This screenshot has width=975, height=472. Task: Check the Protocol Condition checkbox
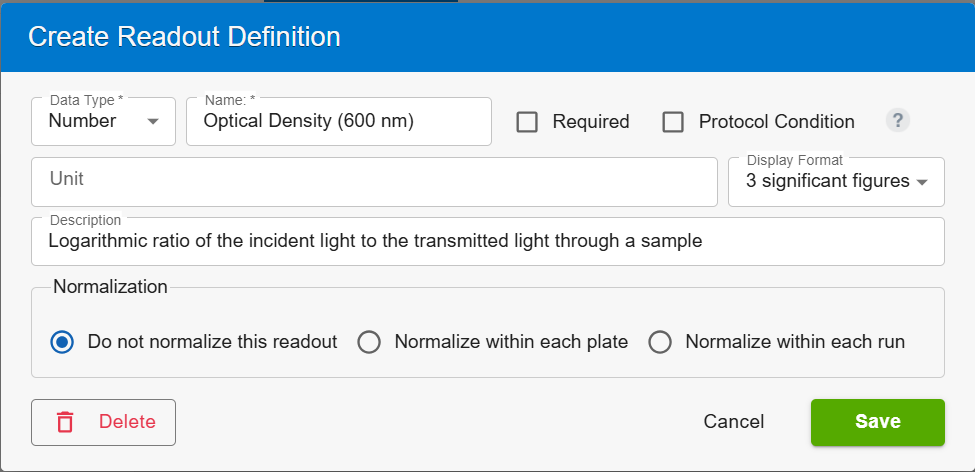click(x=673, y=122)
